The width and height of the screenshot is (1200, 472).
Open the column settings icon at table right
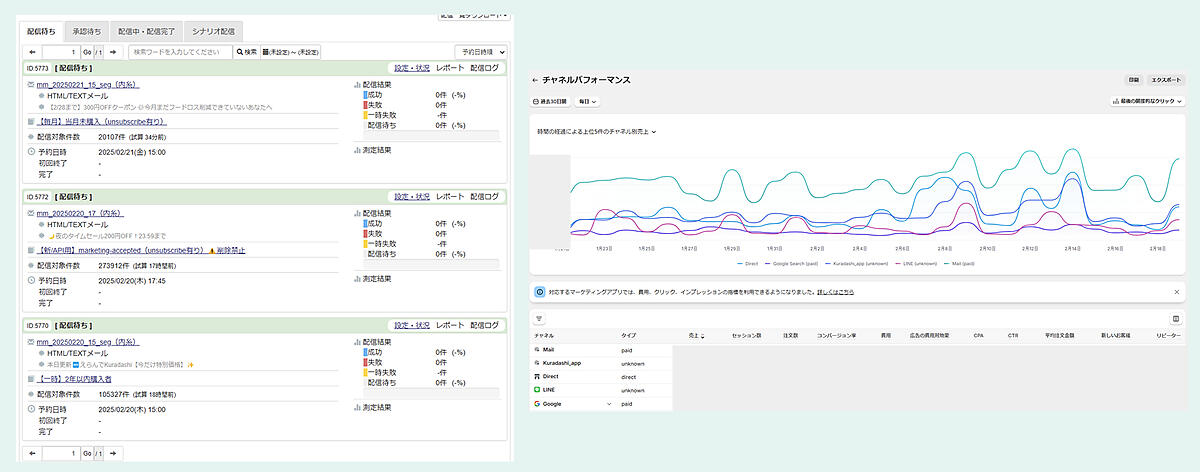(x=1176, y=318)
